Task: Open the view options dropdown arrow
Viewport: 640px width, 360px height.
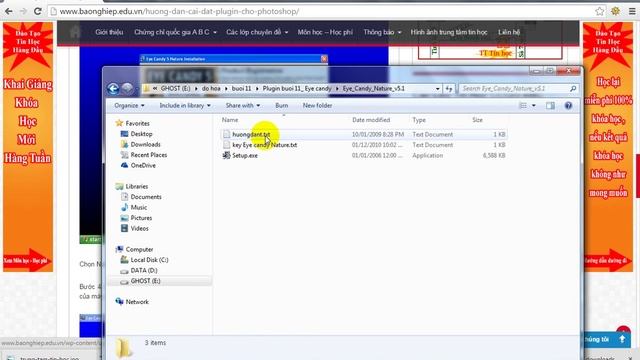Action: (533, 106)
